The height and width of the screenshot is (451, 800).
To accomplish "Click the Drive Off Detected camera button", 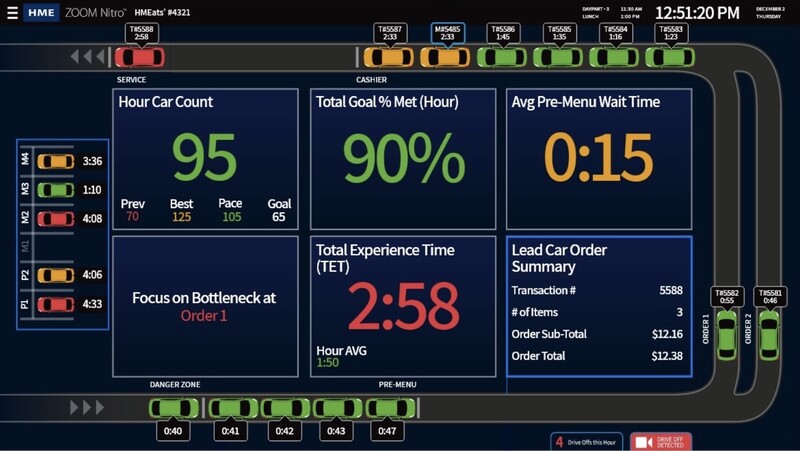I will (x=660, y=441).
